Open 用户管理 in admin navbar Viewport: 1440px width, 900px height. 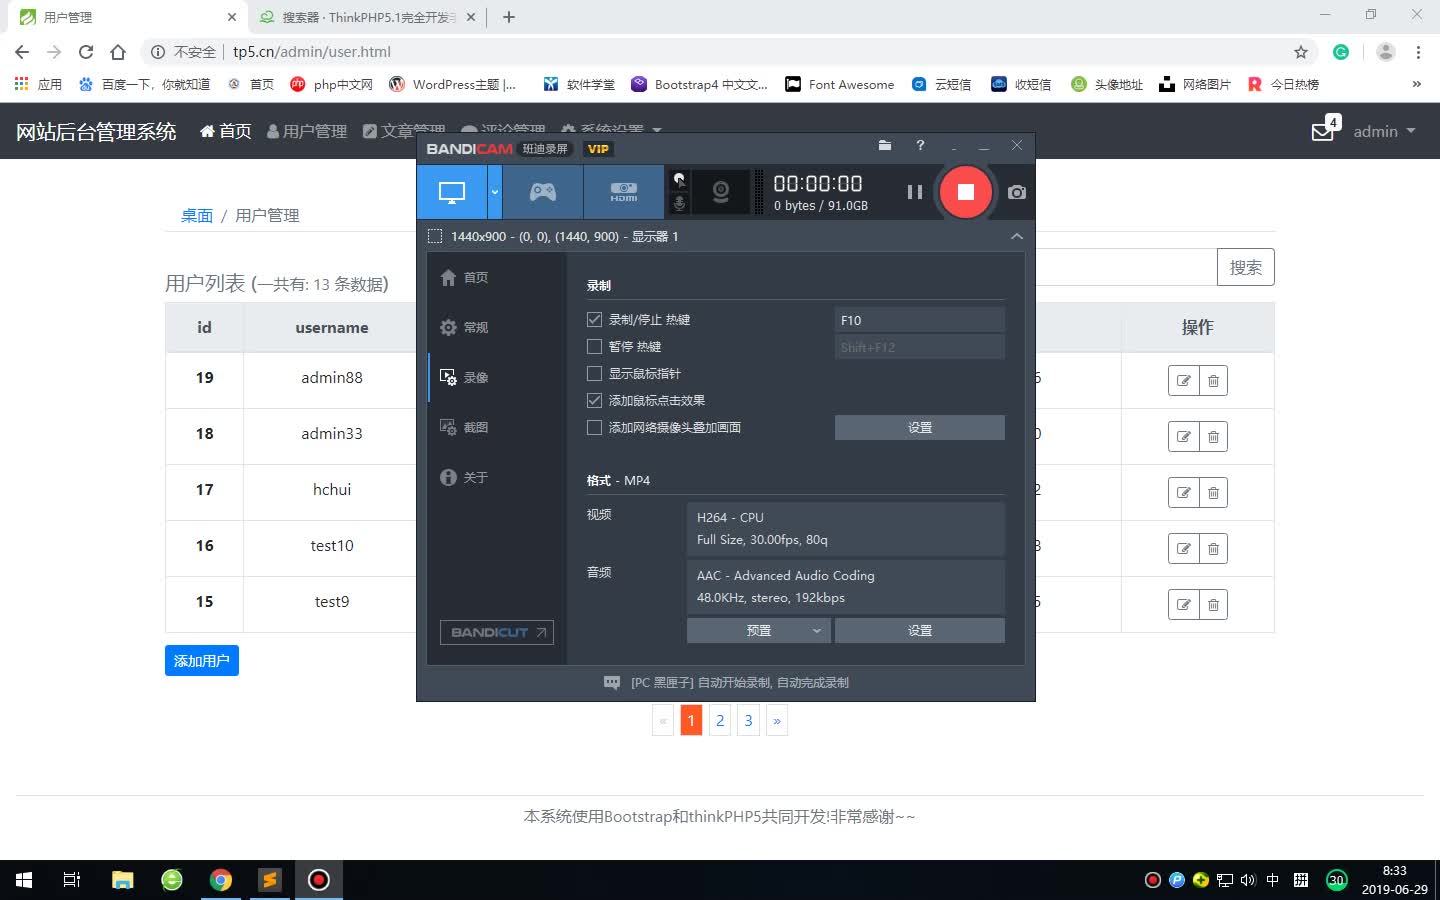click(x=307, y=131)
